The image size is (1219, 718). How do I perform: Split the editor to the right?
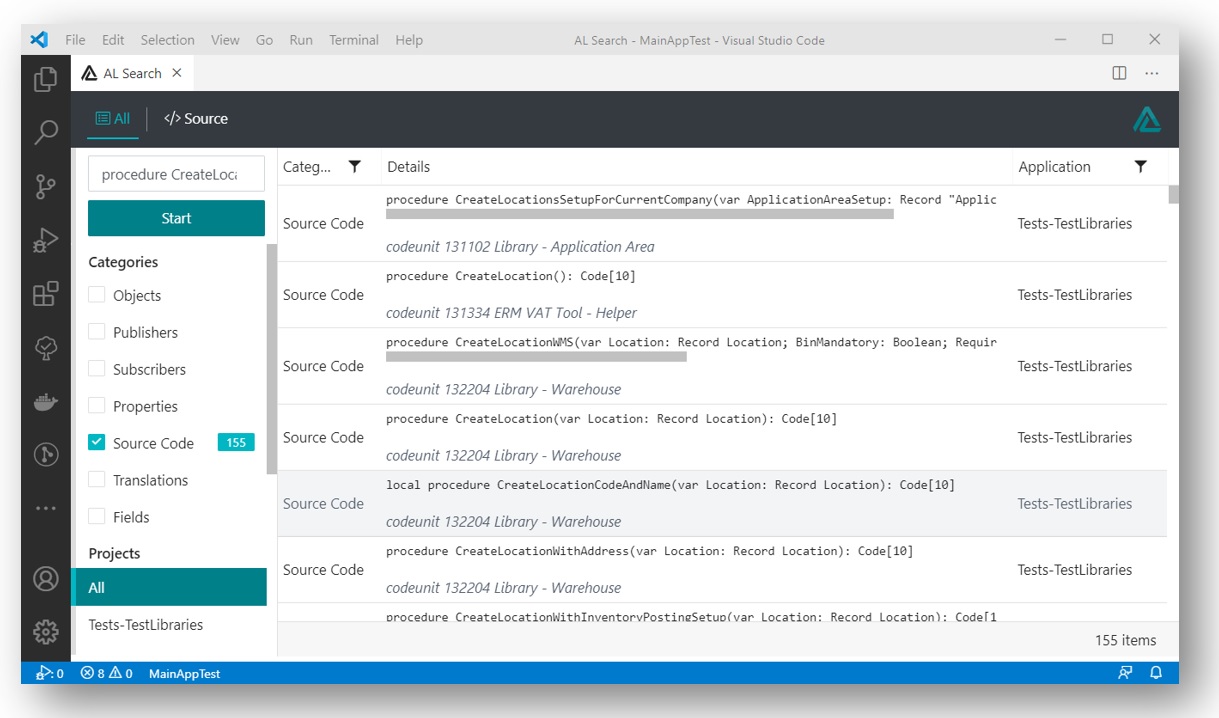[x=1119, y=73]
